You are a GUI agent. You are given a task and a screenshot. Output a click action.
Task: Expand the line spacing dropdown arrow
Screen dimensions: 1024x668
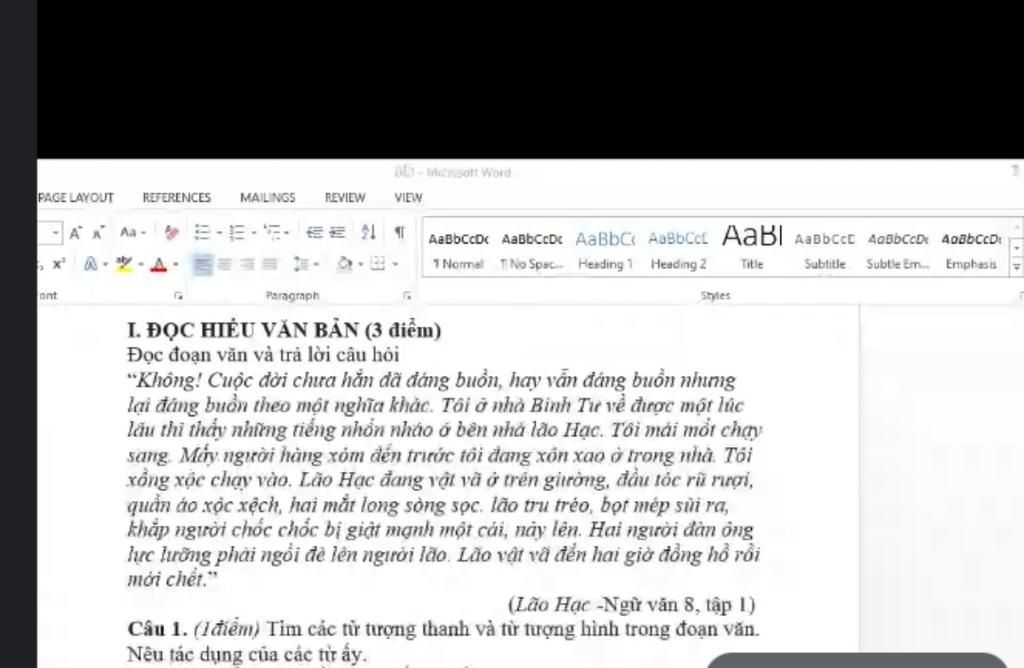(316, 264)
